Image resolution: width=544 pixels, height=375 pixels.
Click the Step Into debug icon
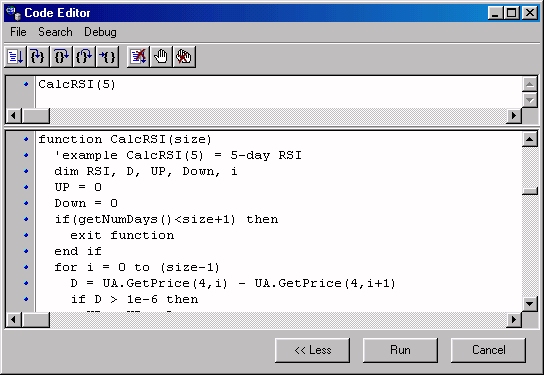(38, 57)
